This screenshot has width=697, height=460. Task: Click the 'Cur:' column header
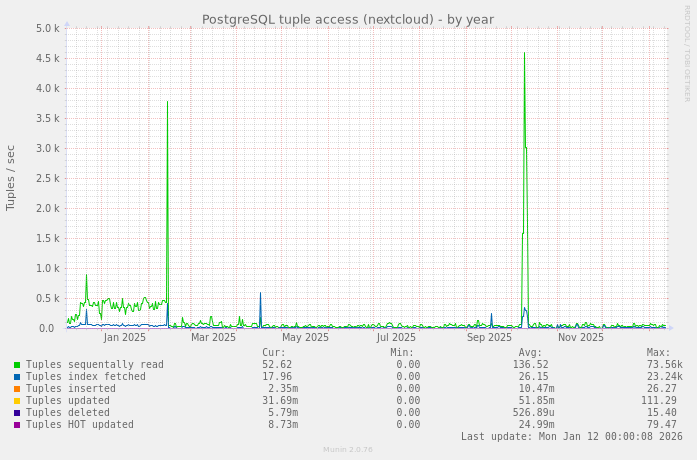point(274,352)
